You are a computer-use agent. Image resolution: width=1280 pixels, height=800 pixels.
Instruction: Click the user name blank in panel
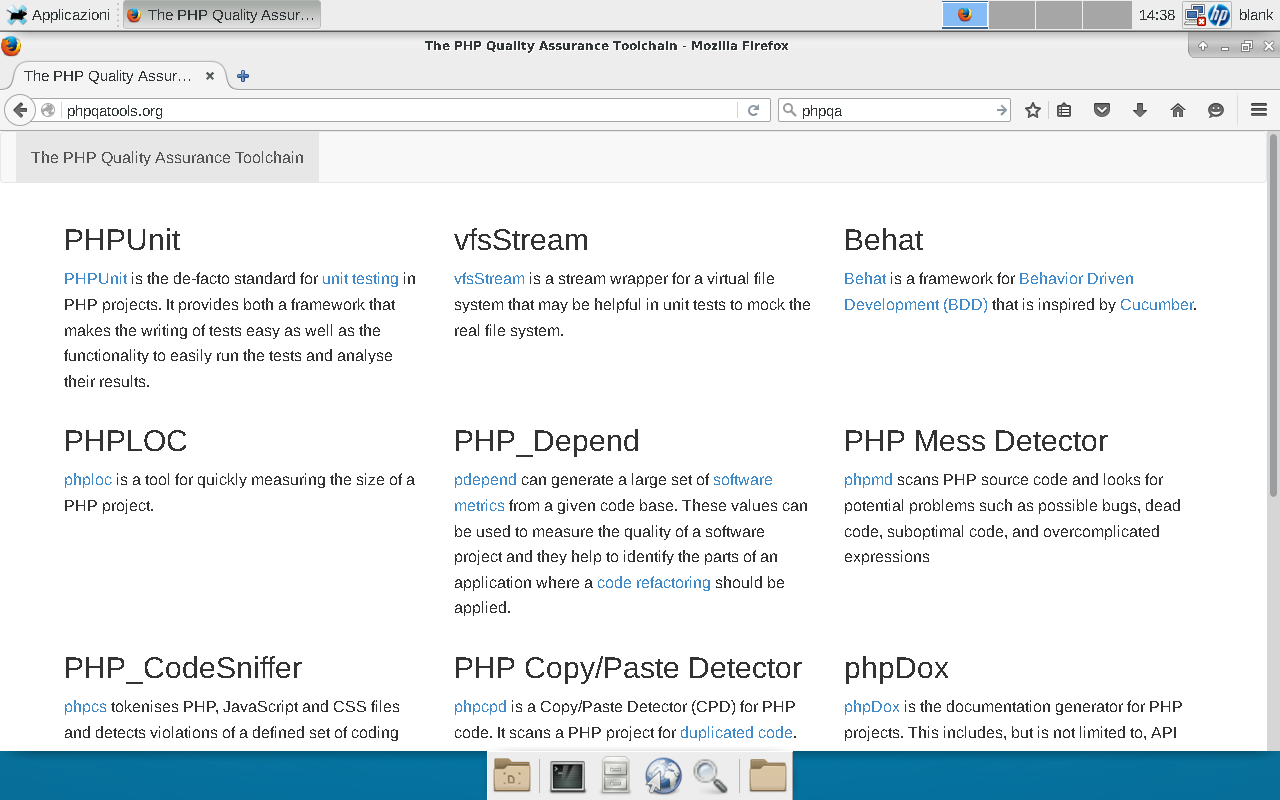coord(1256,15)
